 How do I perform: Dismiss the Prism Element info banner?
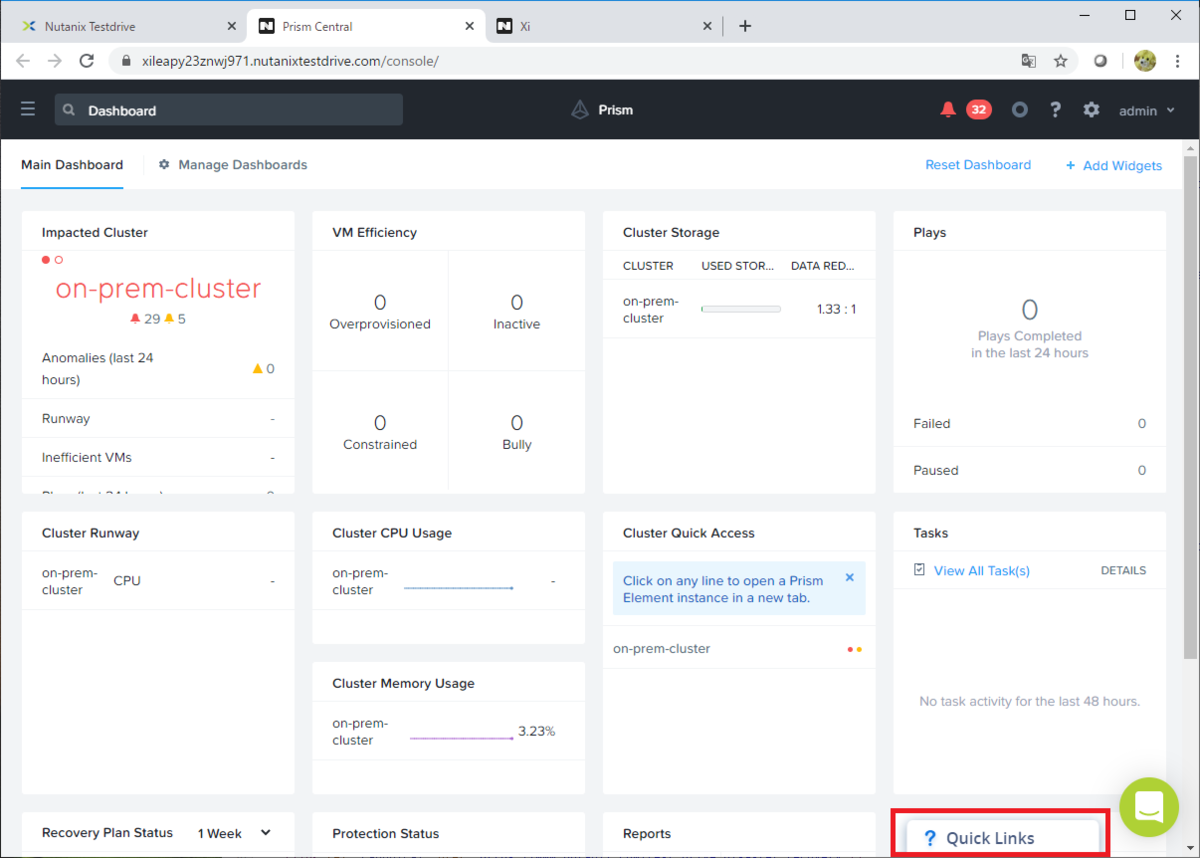click(x=850, y=577)
